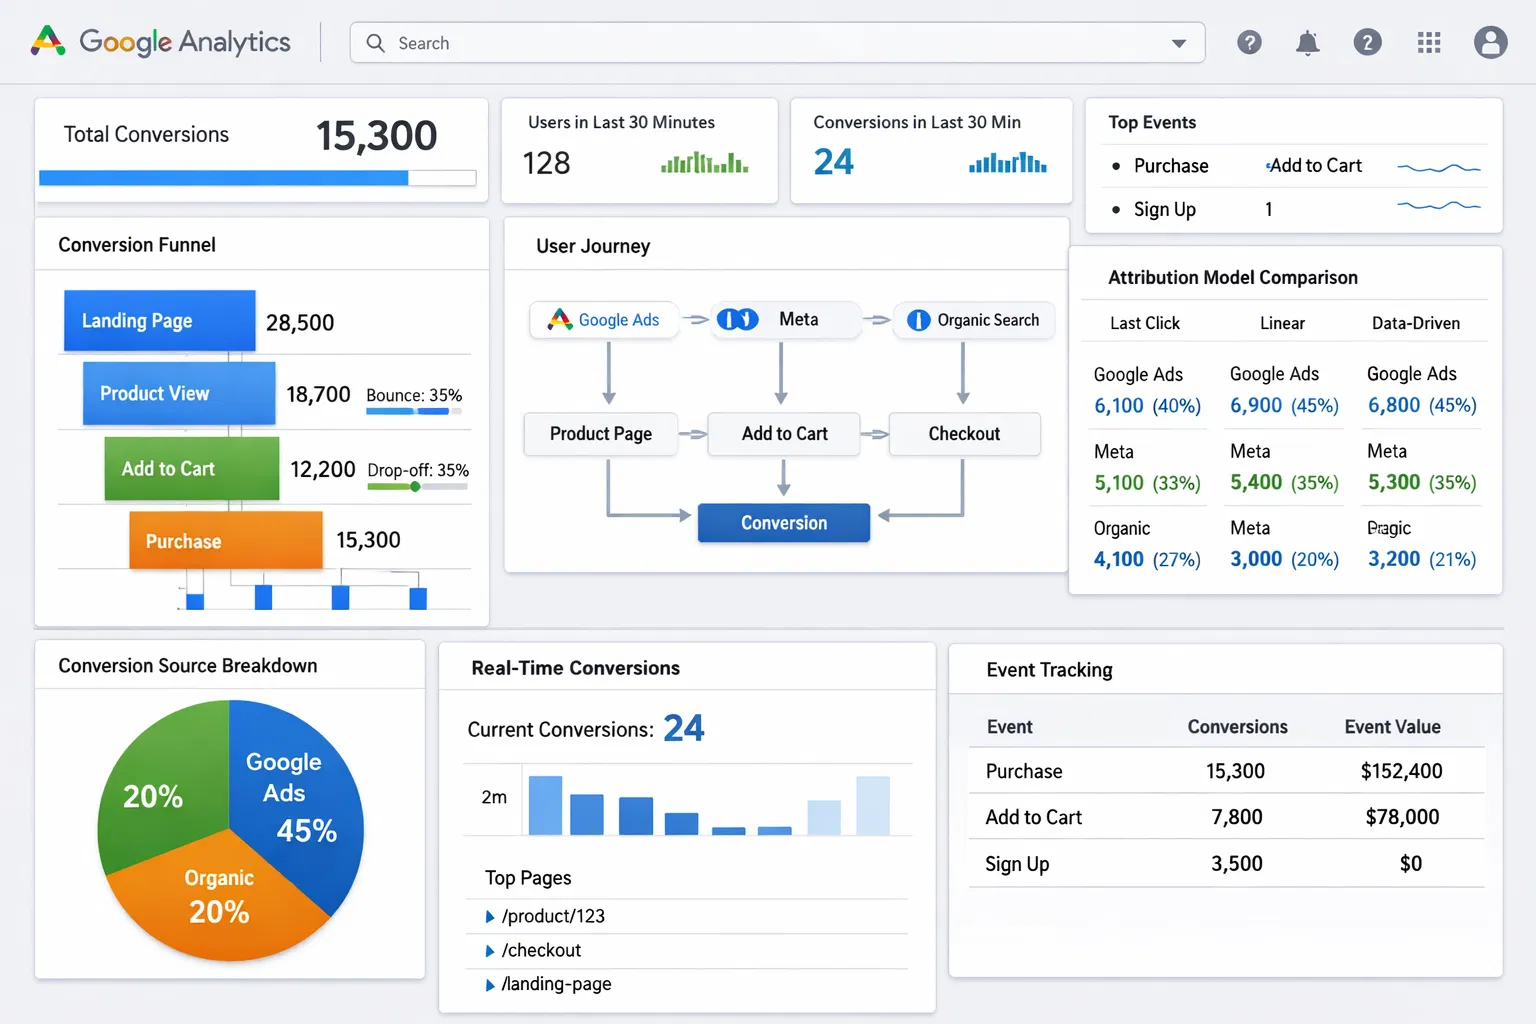Click the Total Conversions progress bar
Screen dimensions: 1536x1024
pos(257,177)
